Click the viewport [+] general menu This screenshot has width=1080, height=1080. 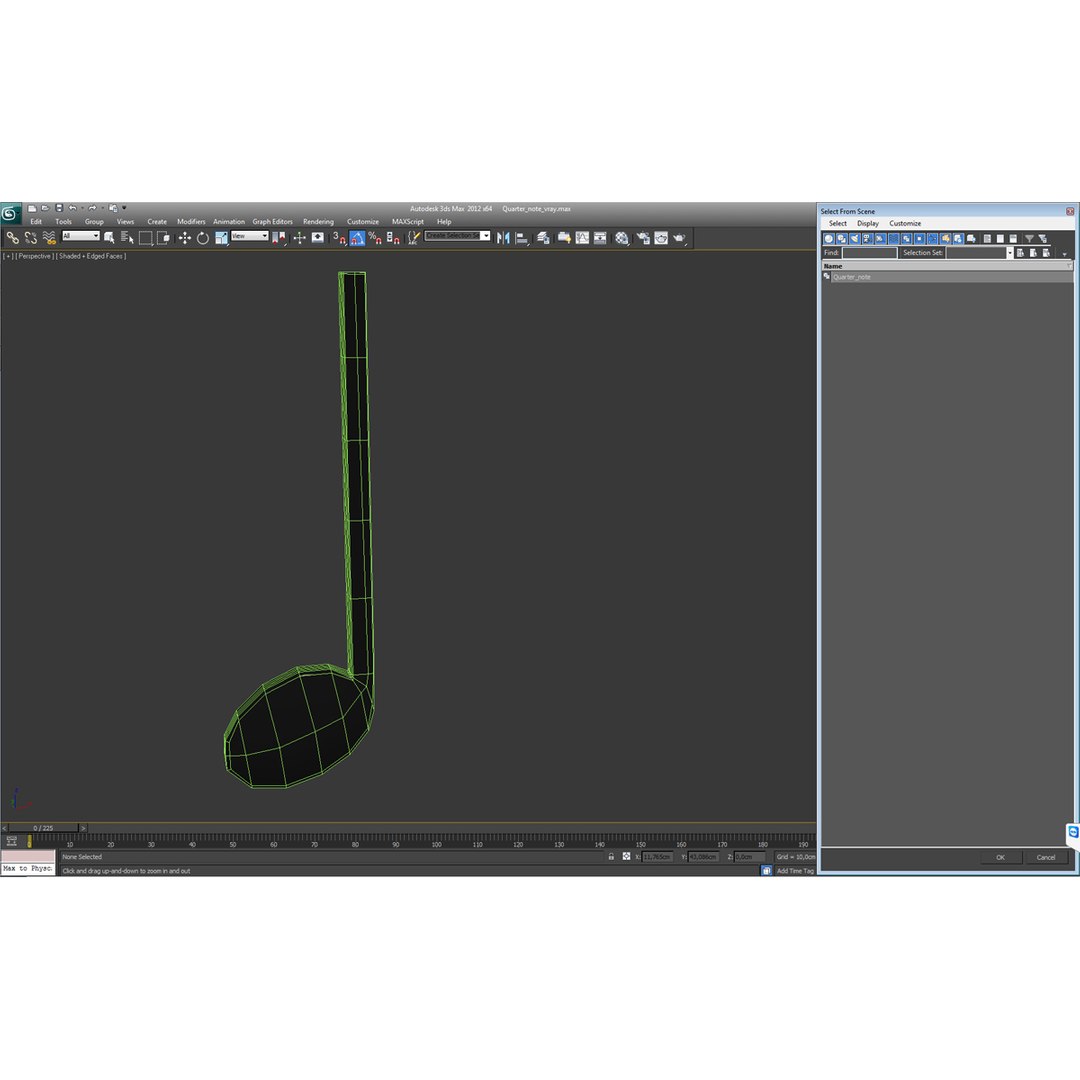pos(8,256)
